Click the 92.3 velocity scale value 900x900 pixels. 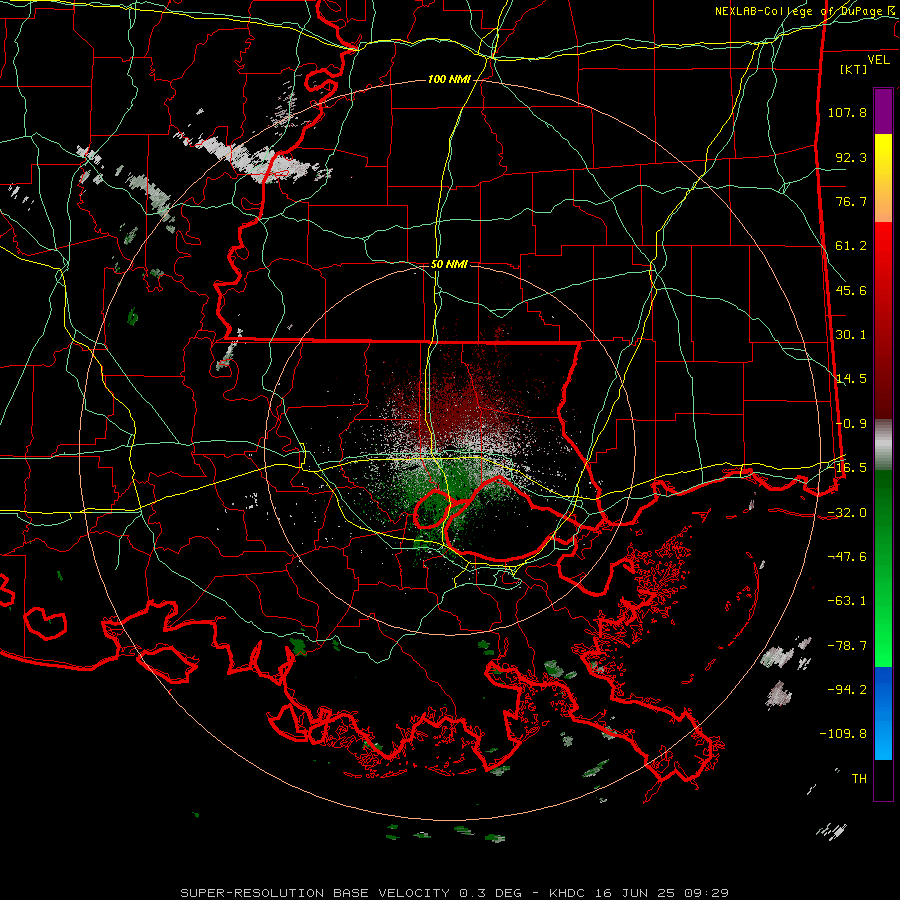pos(851,157)
